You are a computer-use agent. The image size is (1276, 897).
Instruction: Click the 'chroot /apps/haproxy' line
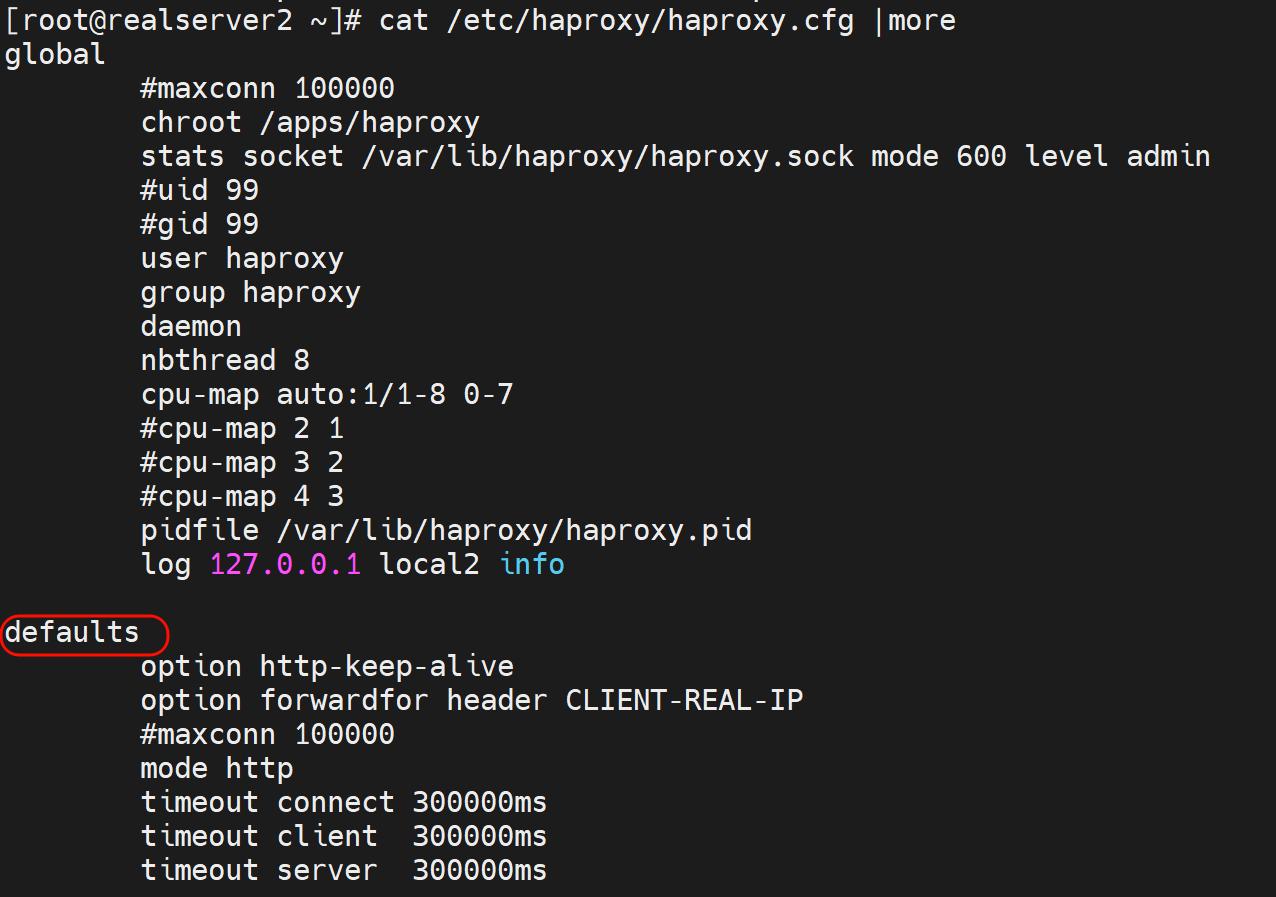coord(310,123)
